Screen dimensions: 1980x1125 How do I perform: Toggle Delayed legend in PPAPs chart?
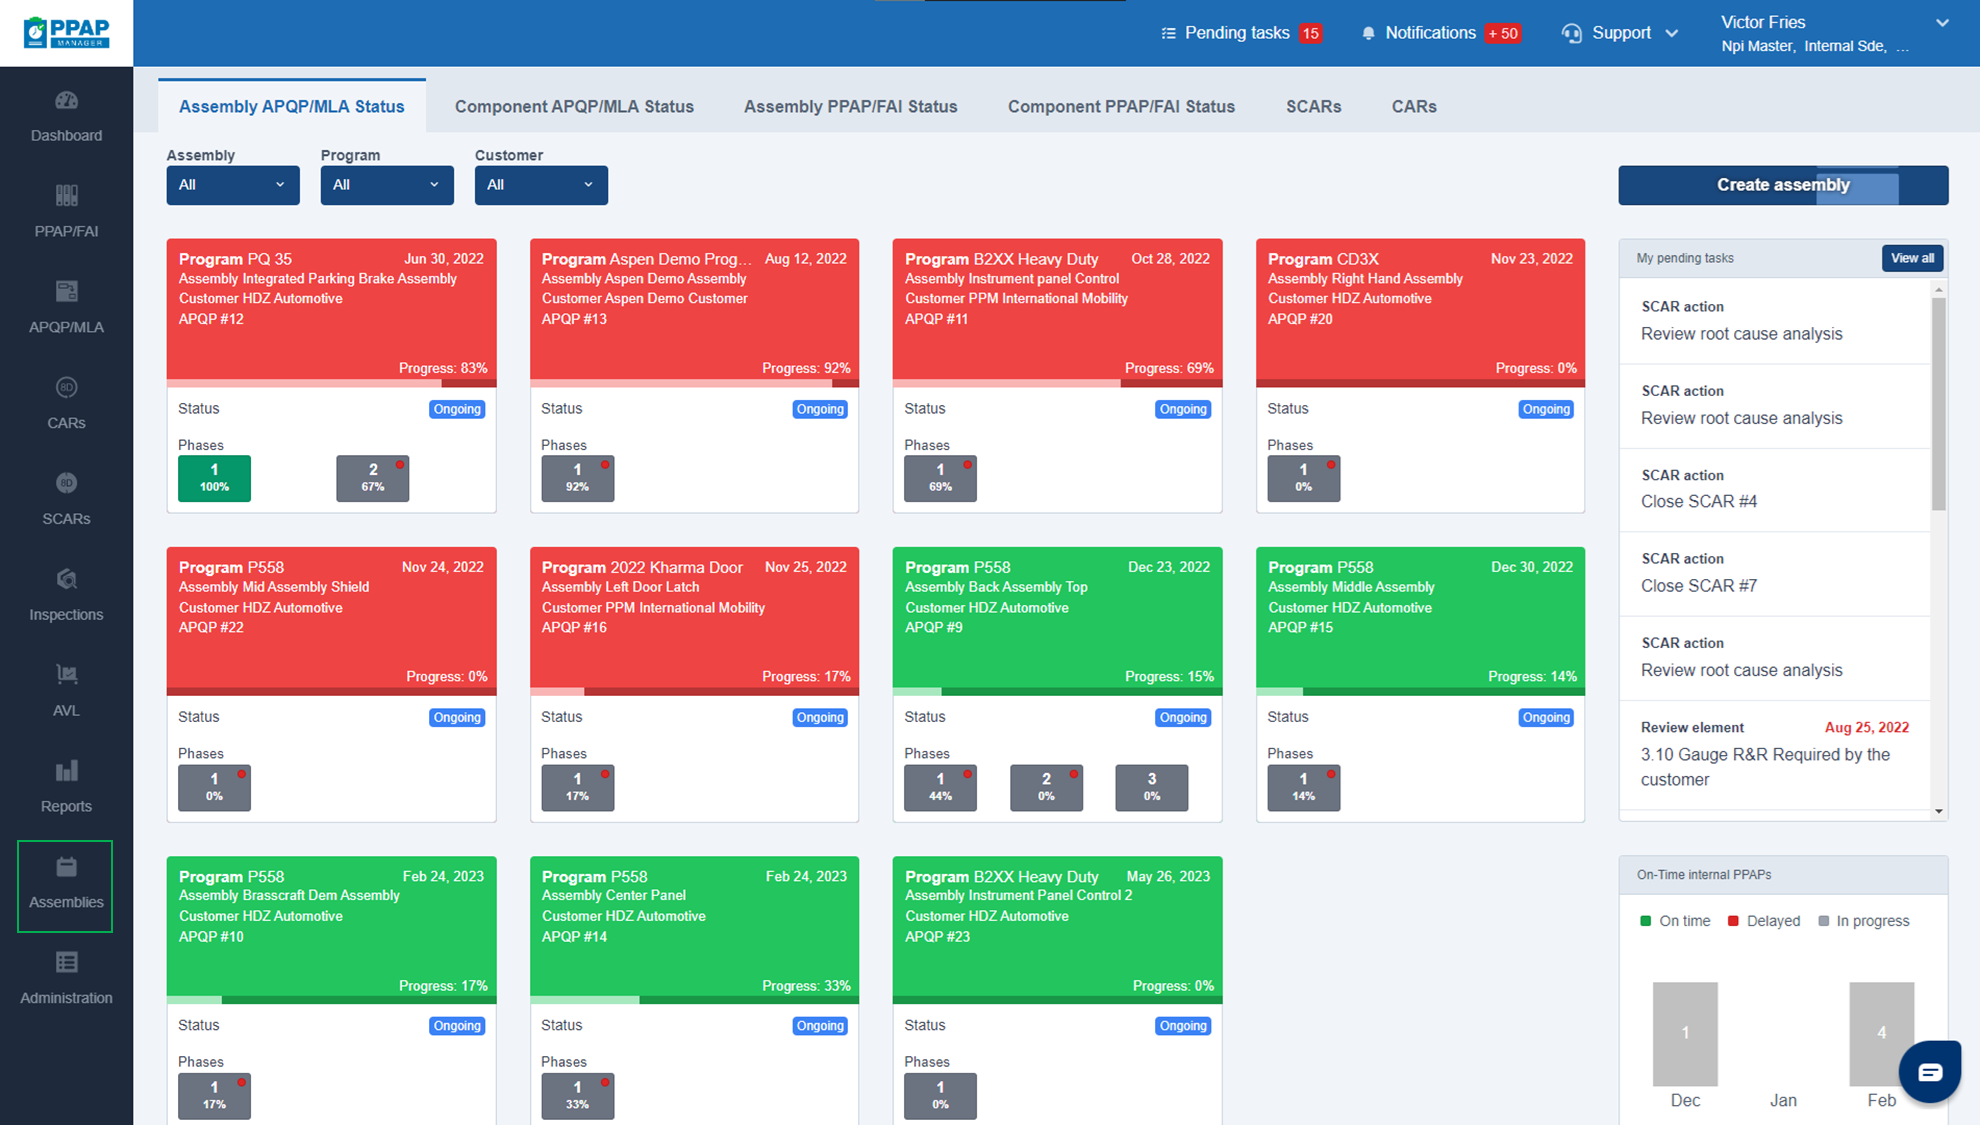1763,921
